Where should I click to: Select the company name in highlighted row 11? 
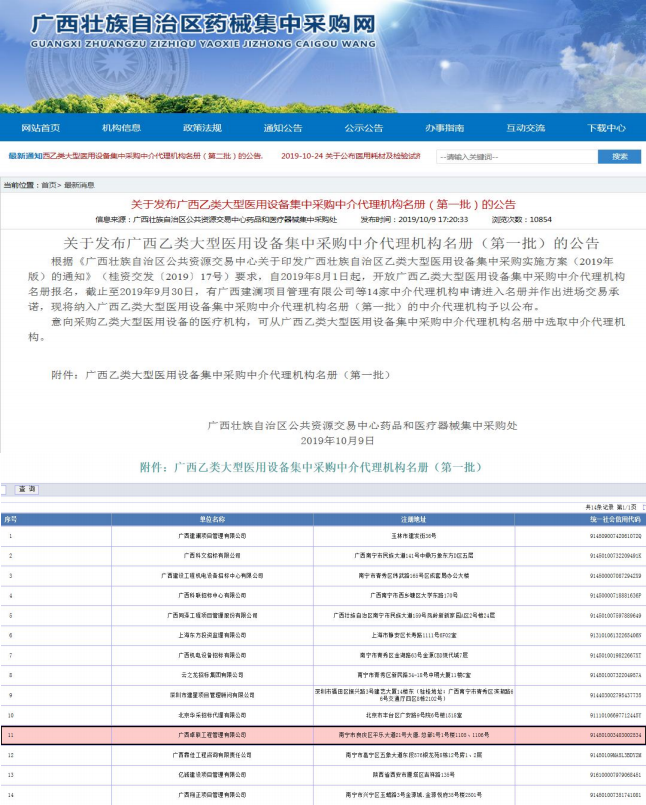[212, 735]
